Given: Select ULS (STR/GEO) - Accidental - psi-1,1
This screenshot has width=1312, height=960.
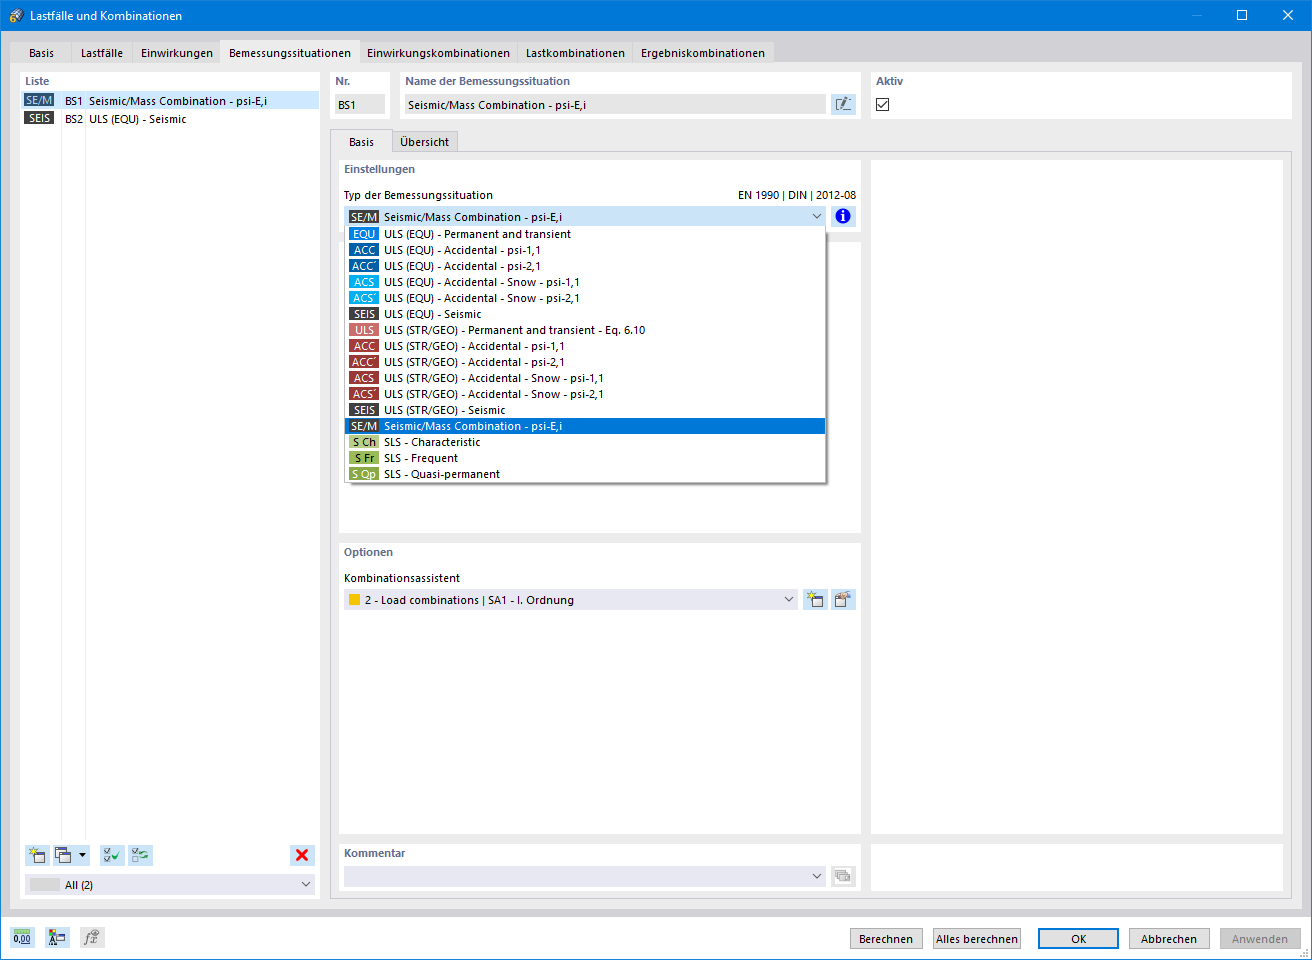Looking at the screenshot, I should [x=586, y=346].
